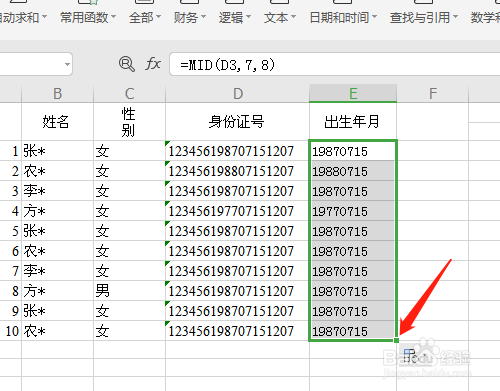The width and height of the screenshot is (500, 391).
Task: Open the name box dropdown arrow
Action: click(67, 64)
